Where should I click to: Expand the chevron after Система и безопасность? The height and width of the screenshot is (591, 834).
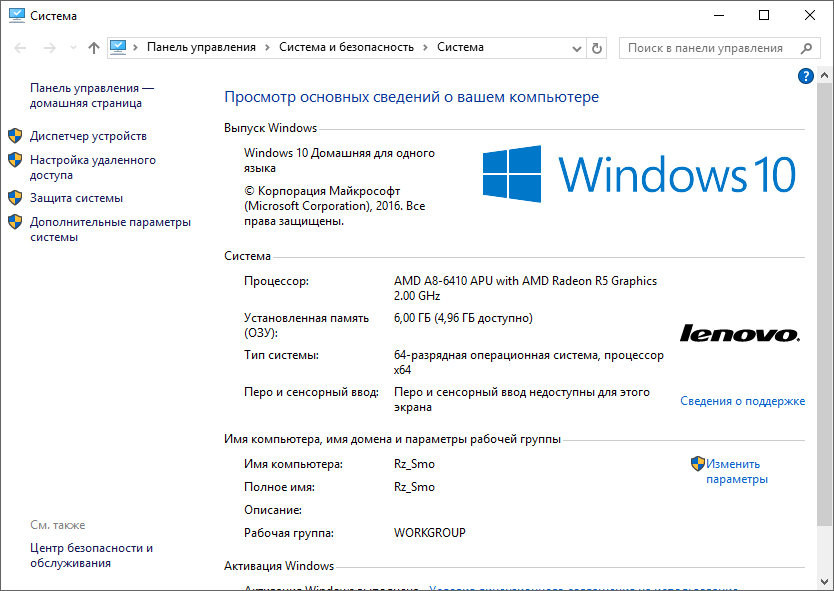tap(426, 47)
